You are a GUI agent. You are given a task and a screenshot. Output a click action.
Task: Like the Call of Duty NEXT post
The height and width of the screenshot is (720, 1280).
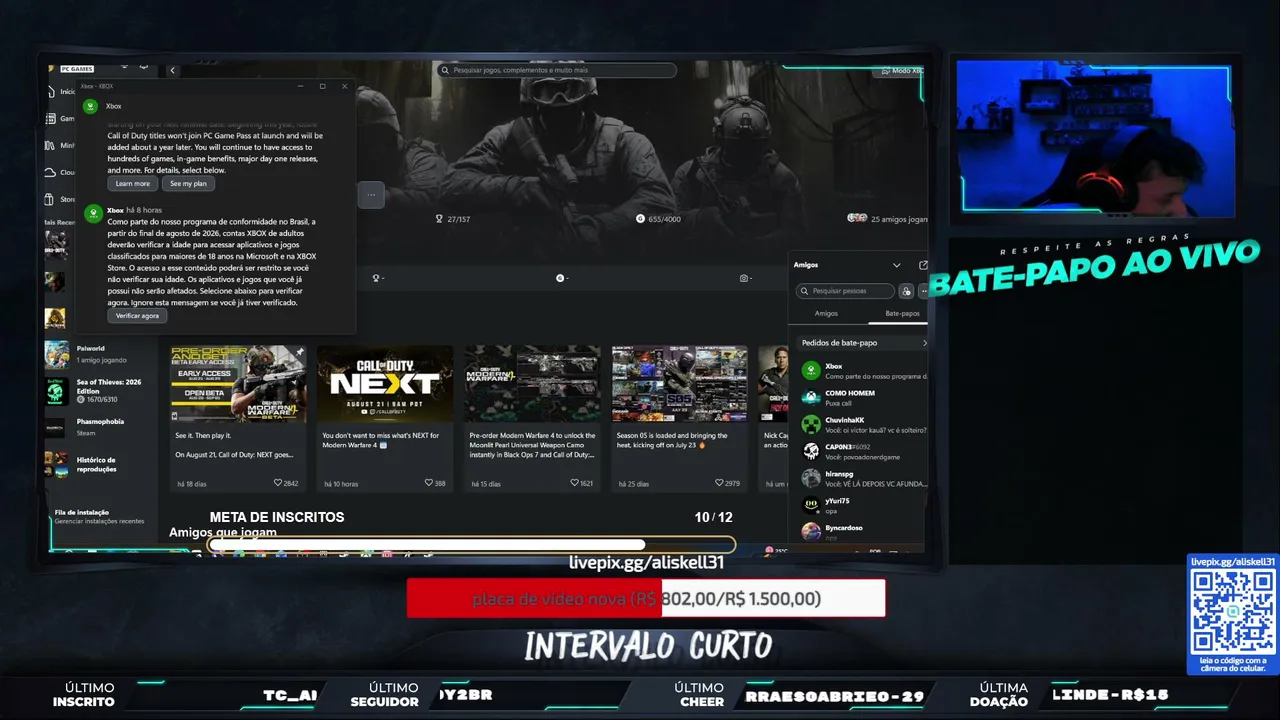428,483
